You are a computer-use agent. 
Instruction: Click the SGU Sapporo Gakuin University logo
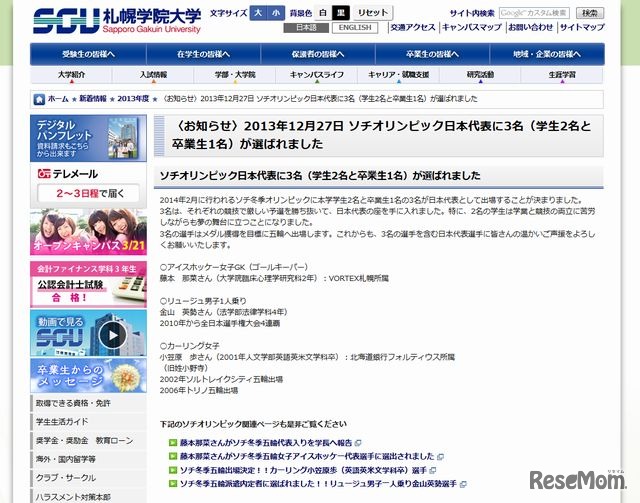[117, 21]
